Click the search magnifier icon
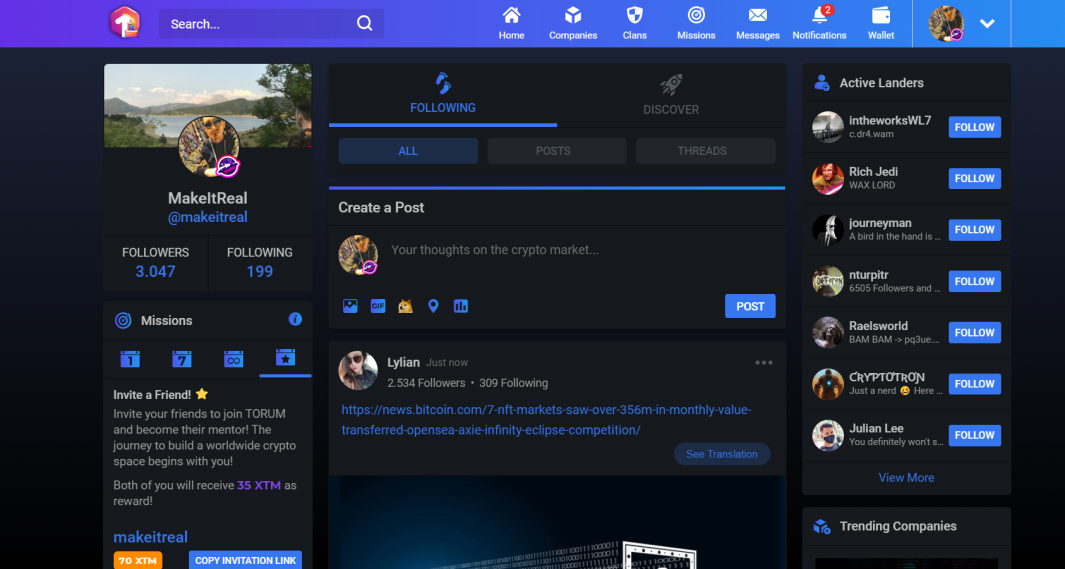The image size is (1065, 569). [365, 24]
